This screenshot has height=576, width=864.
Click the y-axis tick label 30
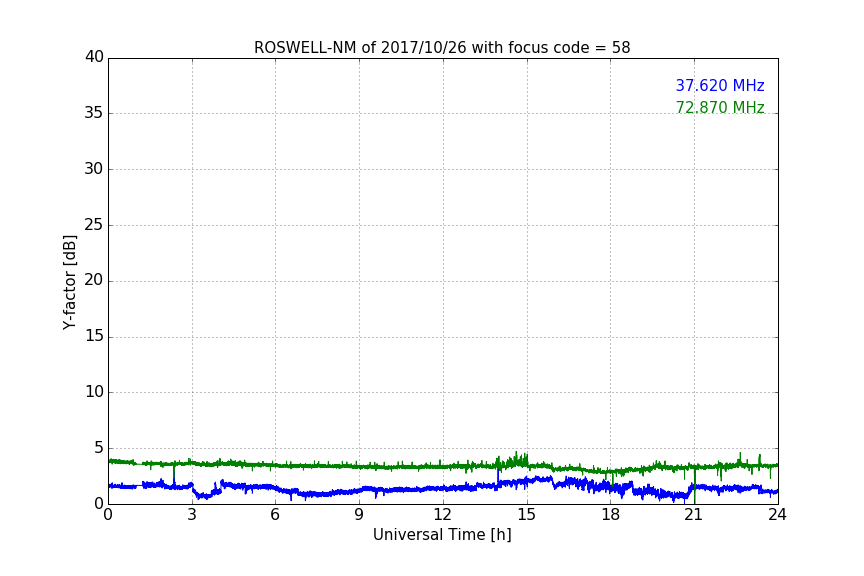tap(94, 169)
